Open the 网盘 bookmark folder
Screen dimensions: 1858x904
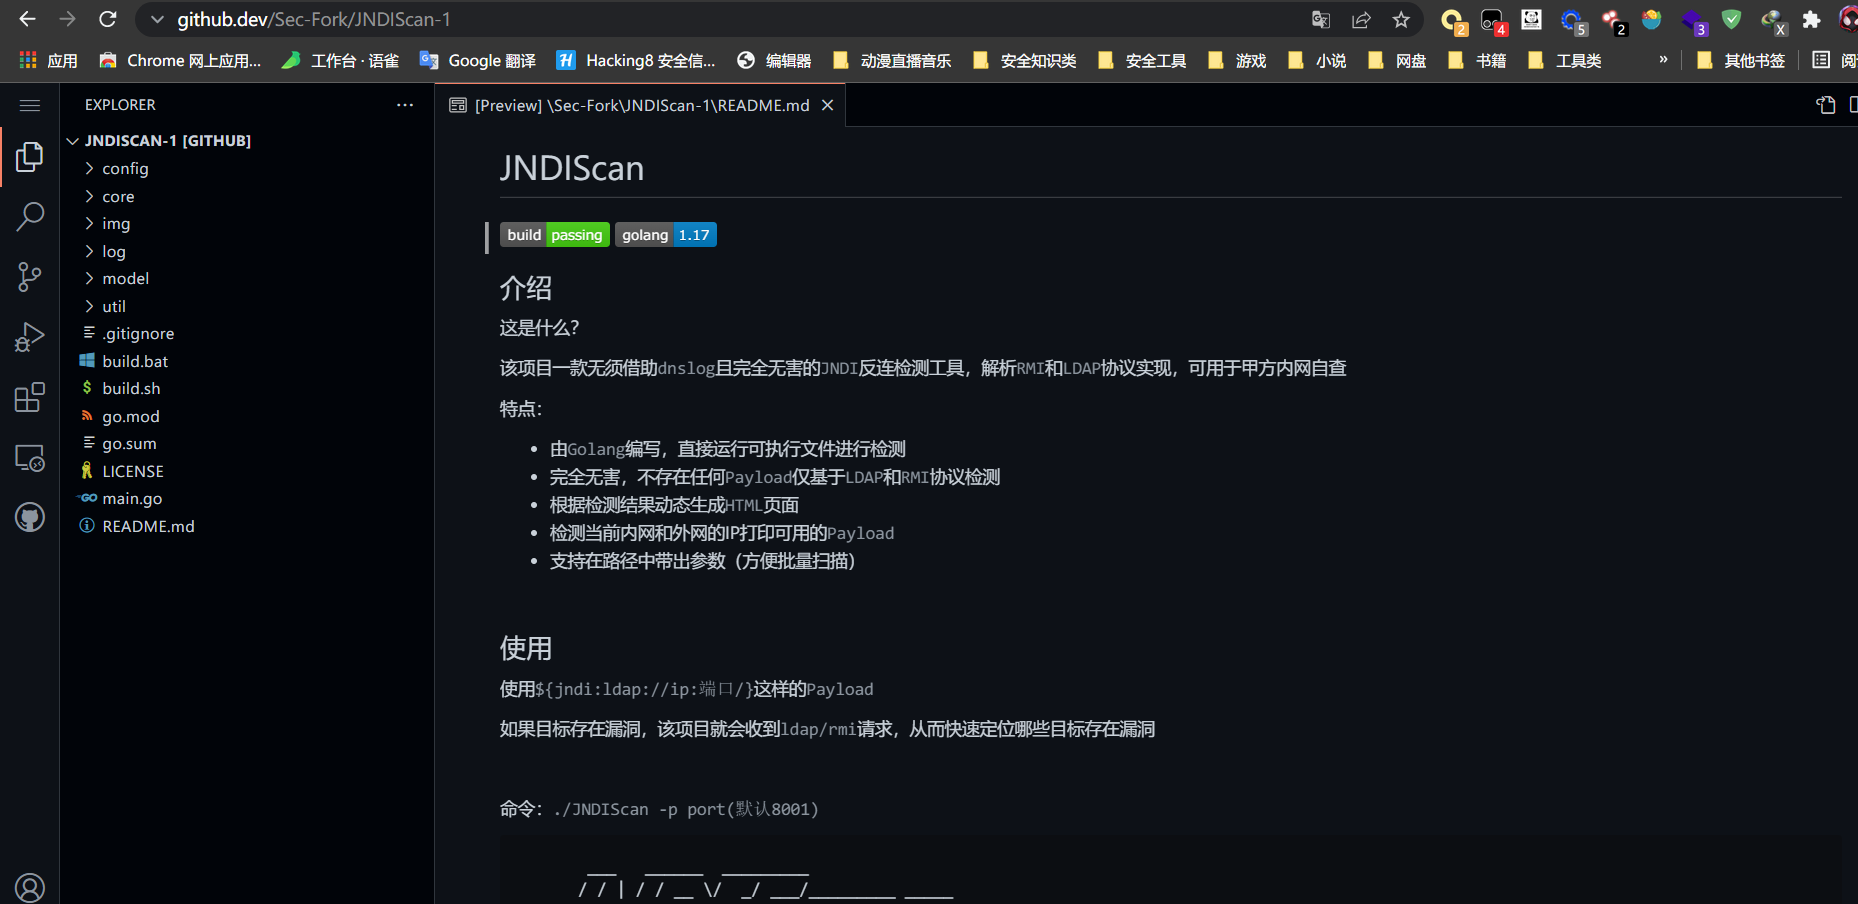[1397, 61]
